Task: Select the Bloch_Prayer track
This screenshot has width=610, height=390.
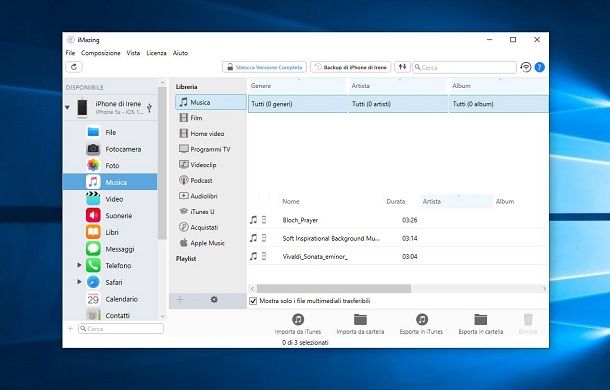Action: pyautogui.click(x=398, y=220)
